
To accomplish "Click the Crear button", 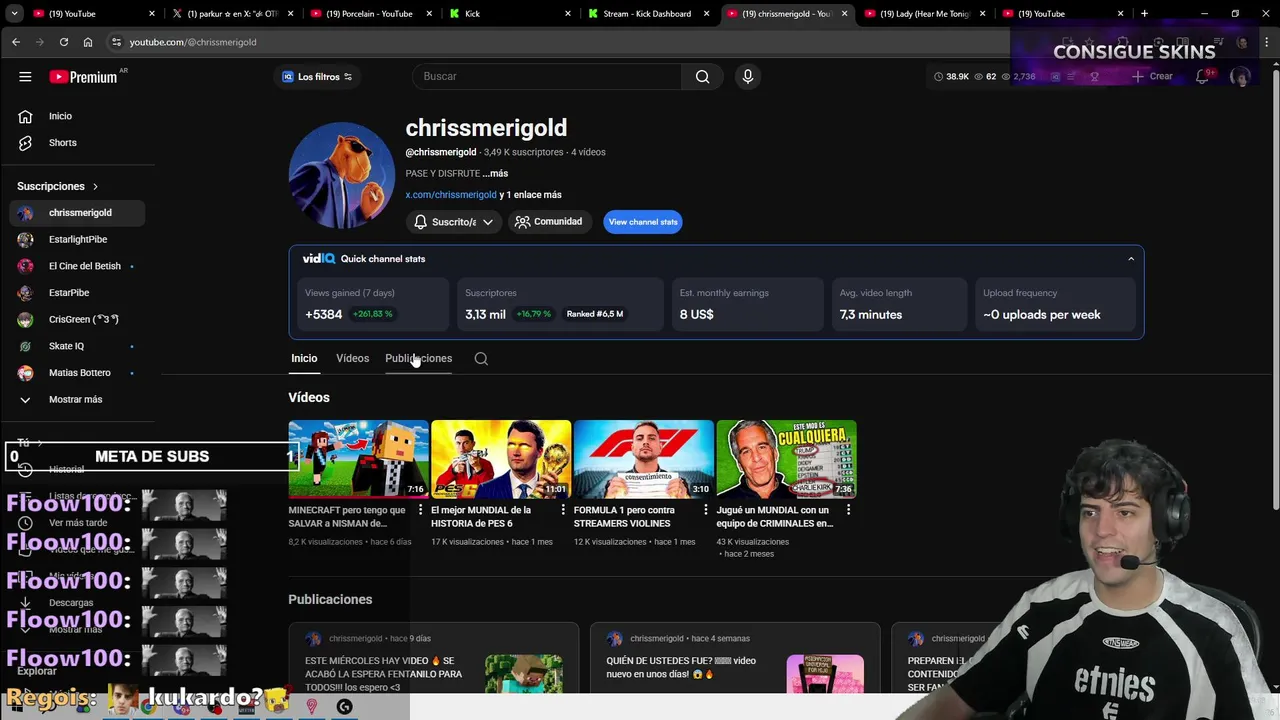I will [x=1152, y=77].
